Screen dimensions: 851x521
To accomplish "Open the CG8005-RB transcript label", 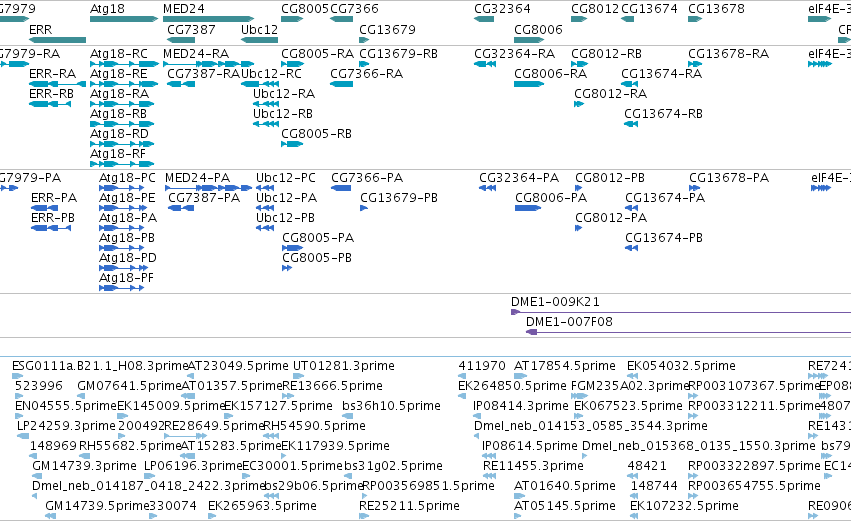I will pos(316,134).
